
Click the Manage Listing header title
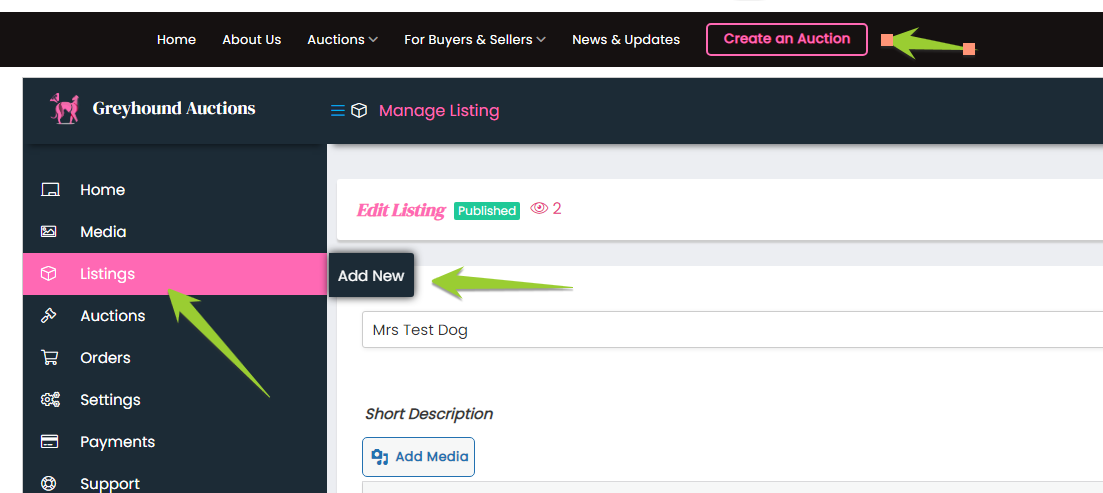(x=439, y=110)
